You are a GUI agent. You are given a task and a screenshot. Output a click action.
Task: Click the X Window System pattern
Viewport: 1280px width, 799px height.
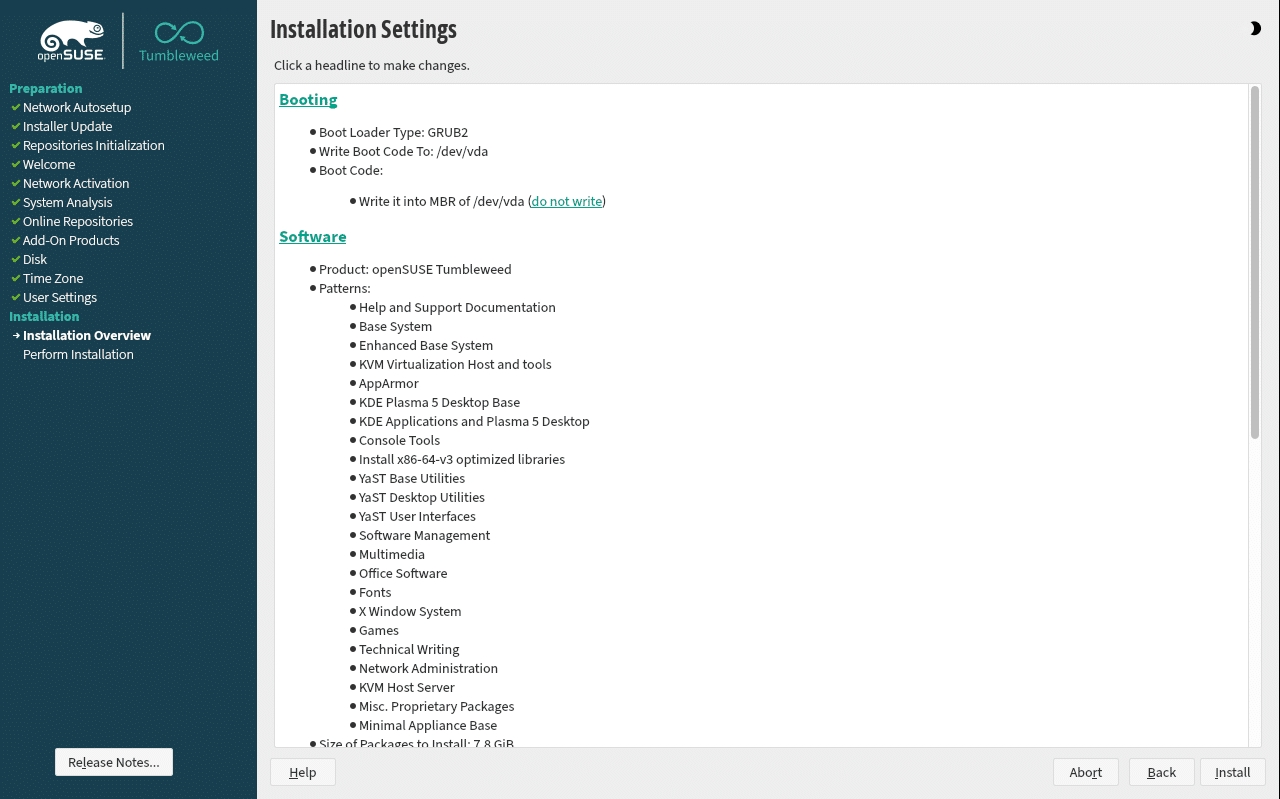pos(410,611)
